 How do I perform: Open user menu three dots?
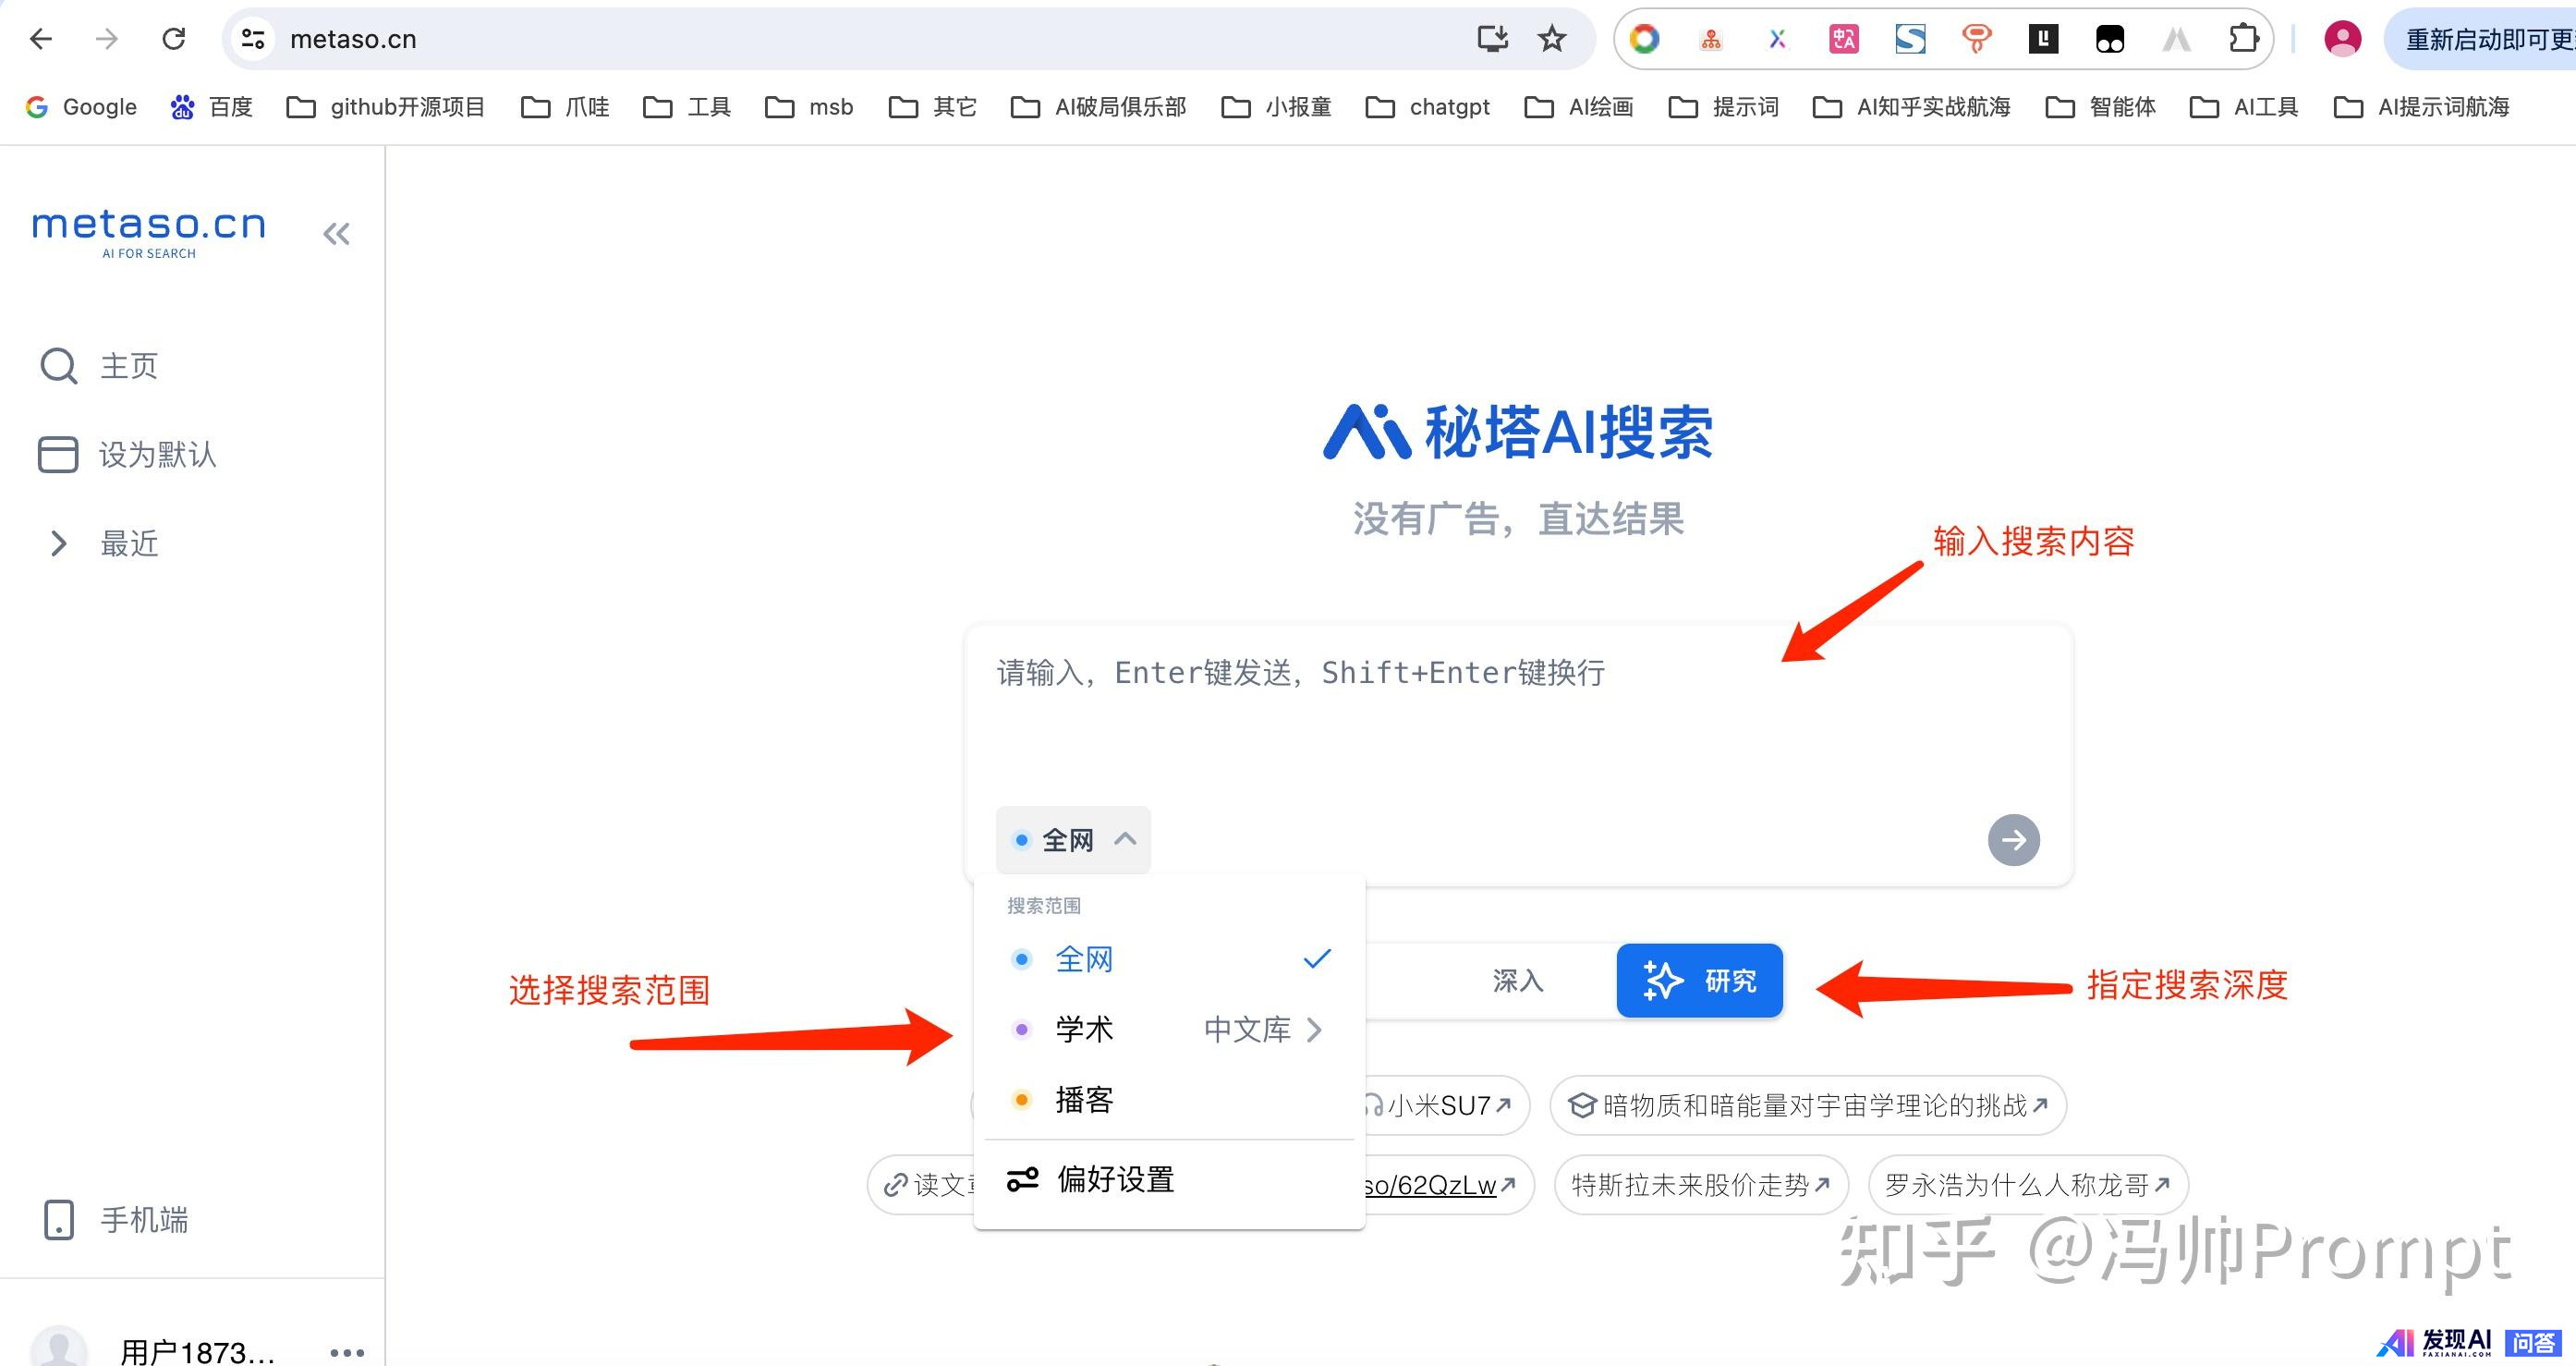347,1352
